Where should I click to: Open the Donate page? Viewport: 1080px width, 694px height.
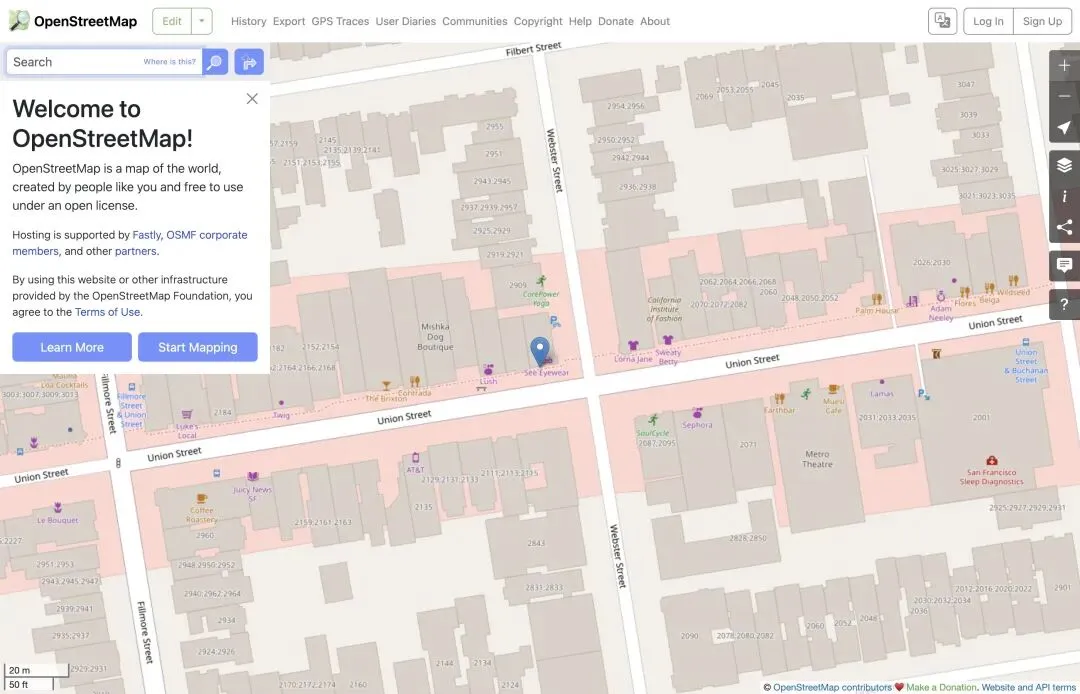pyautogui.click(x=616, y=21)
